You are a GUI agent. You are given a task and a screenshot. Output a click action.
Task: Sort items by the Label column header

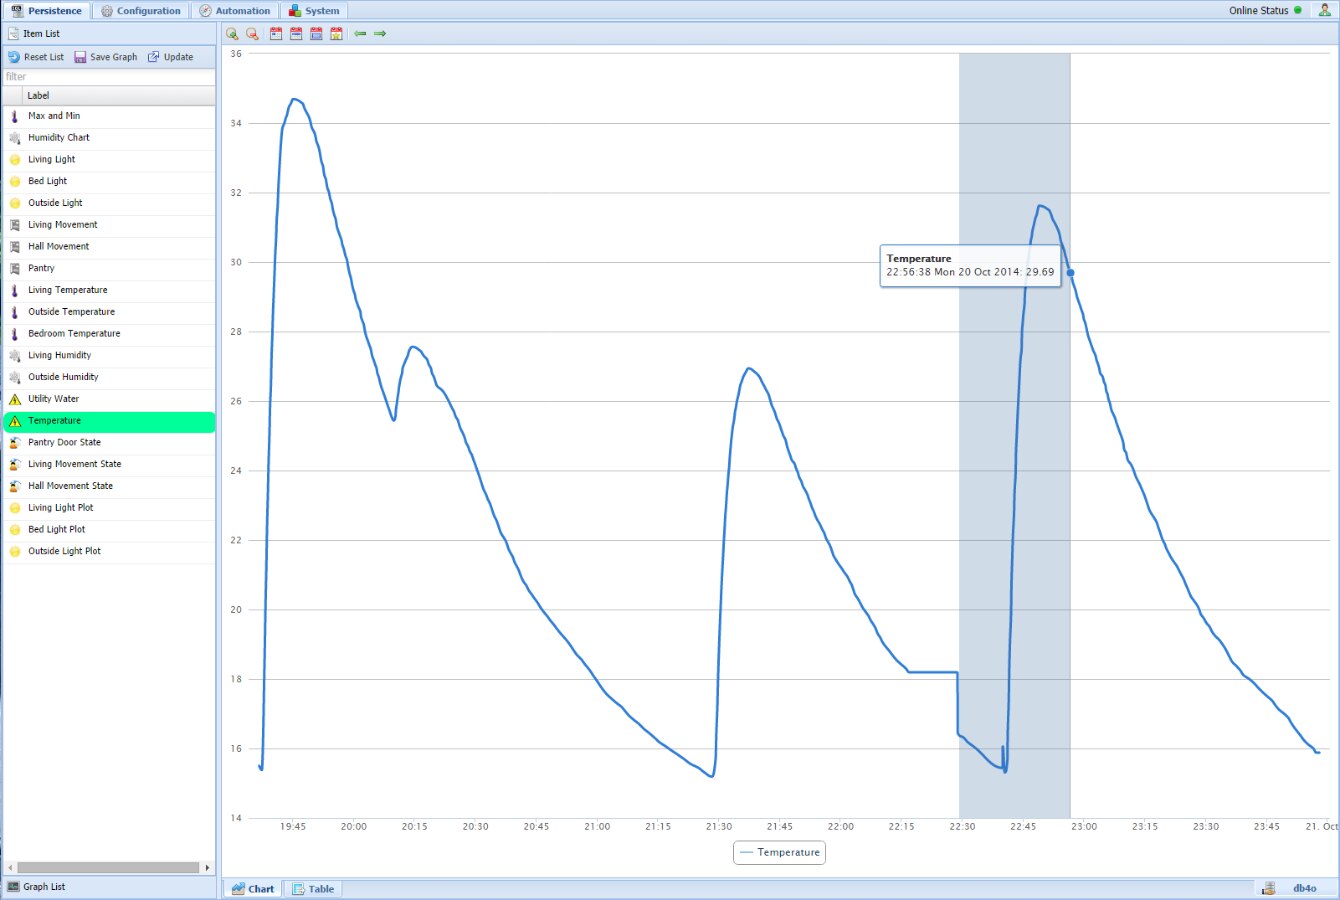pyautogui.click(x=119, y=95)
